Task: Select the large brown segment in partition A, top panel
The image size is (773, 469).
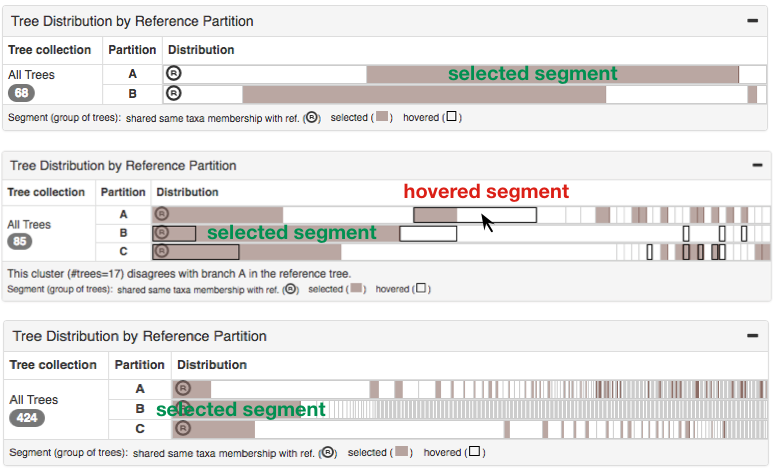Action: 552,74
